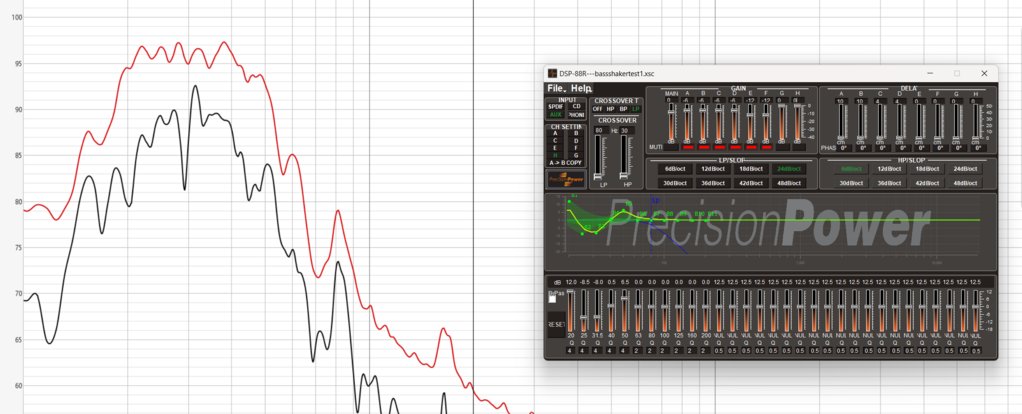Select 24dB/oct HP slope
Screen dimensions: 1022x414
[x=965, y=169]
